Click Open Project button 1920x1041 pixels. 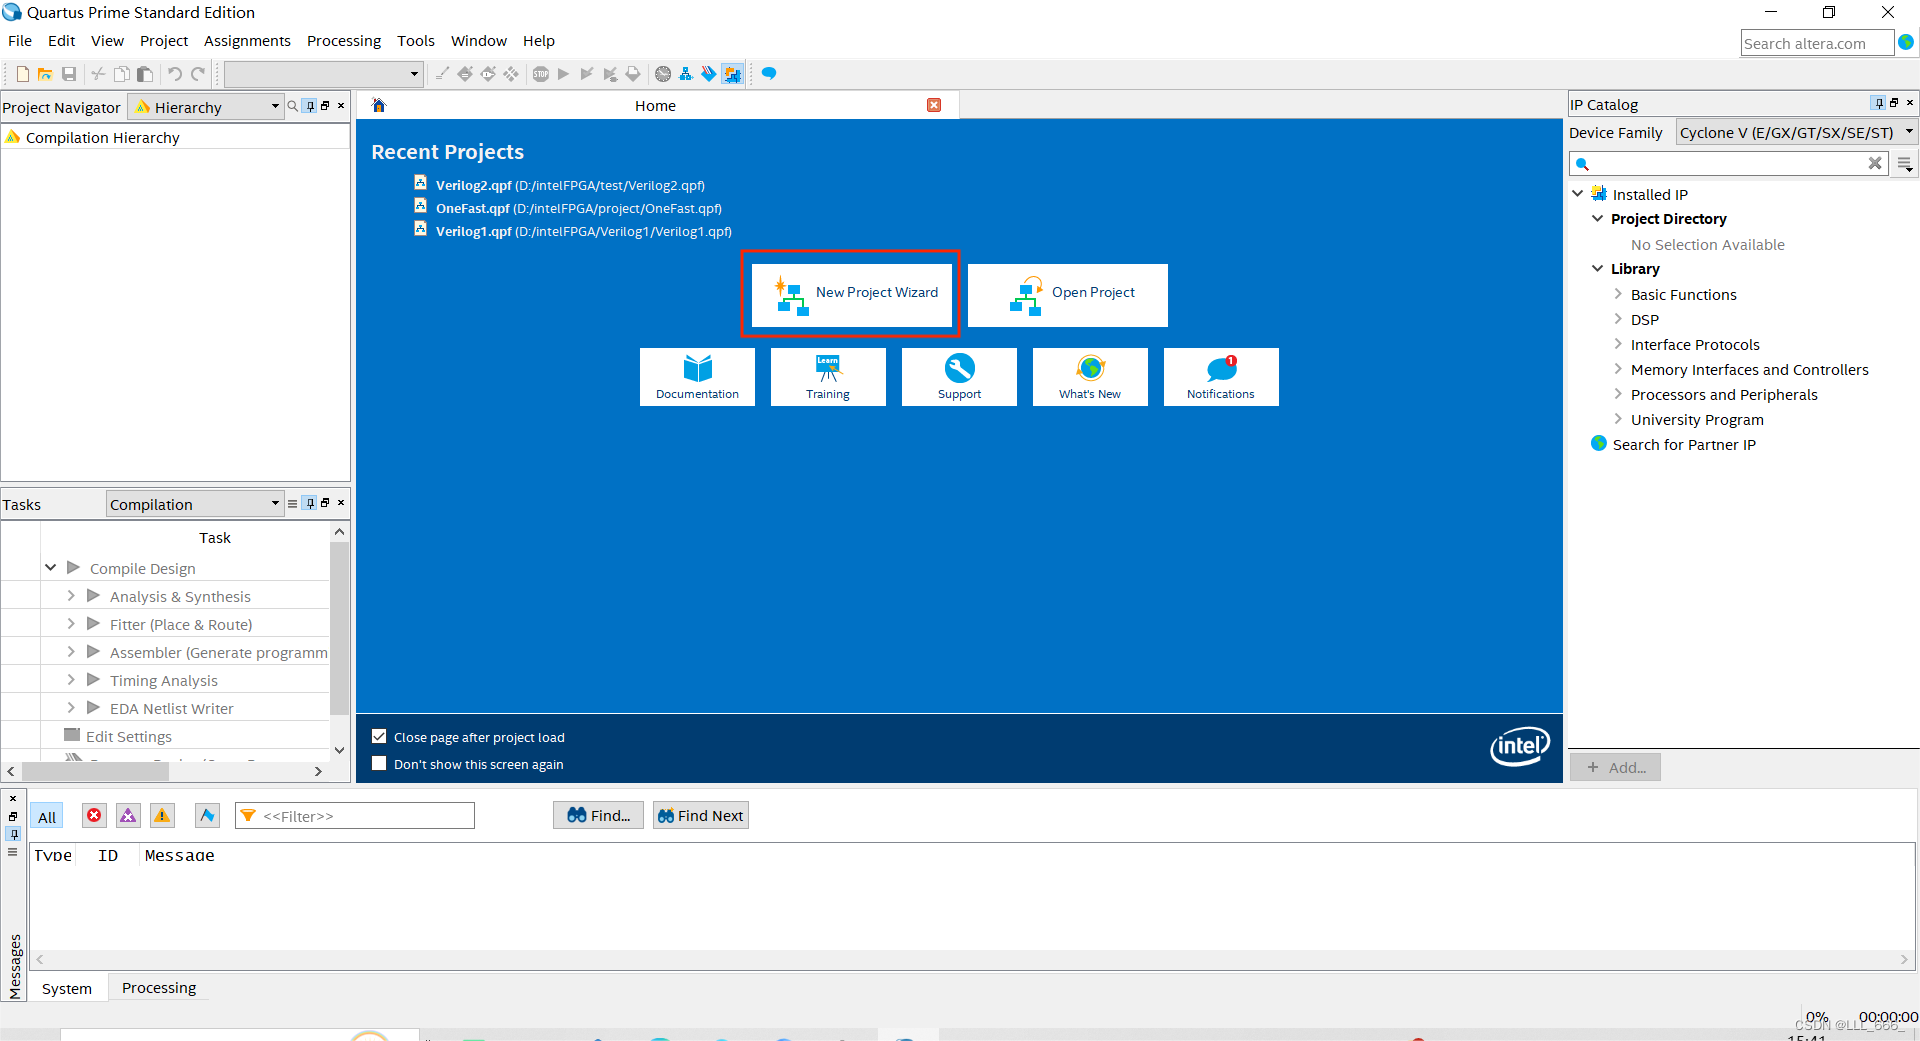coord(1067,294)
